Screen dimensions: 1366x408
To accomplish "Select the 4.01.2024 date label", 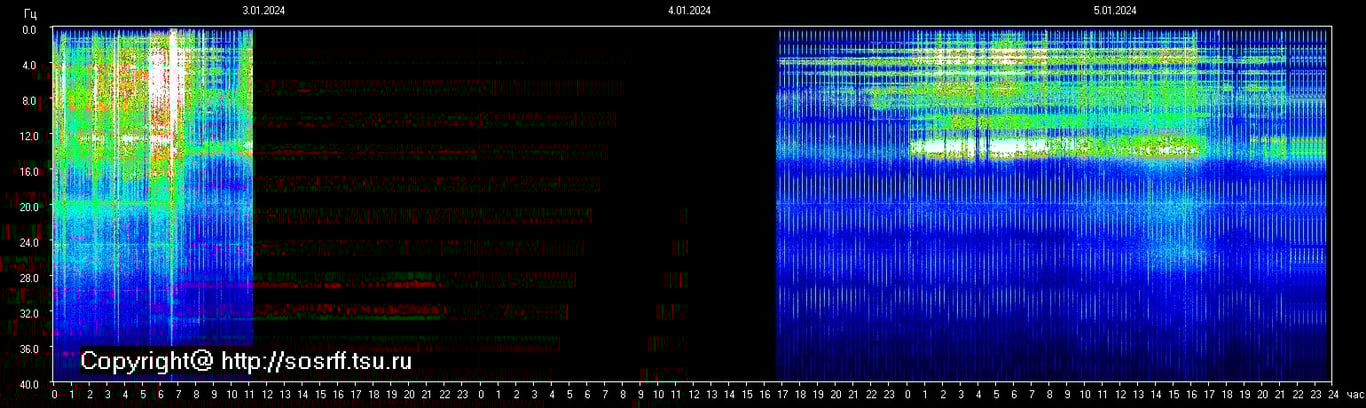I will [x=689, y=11].
